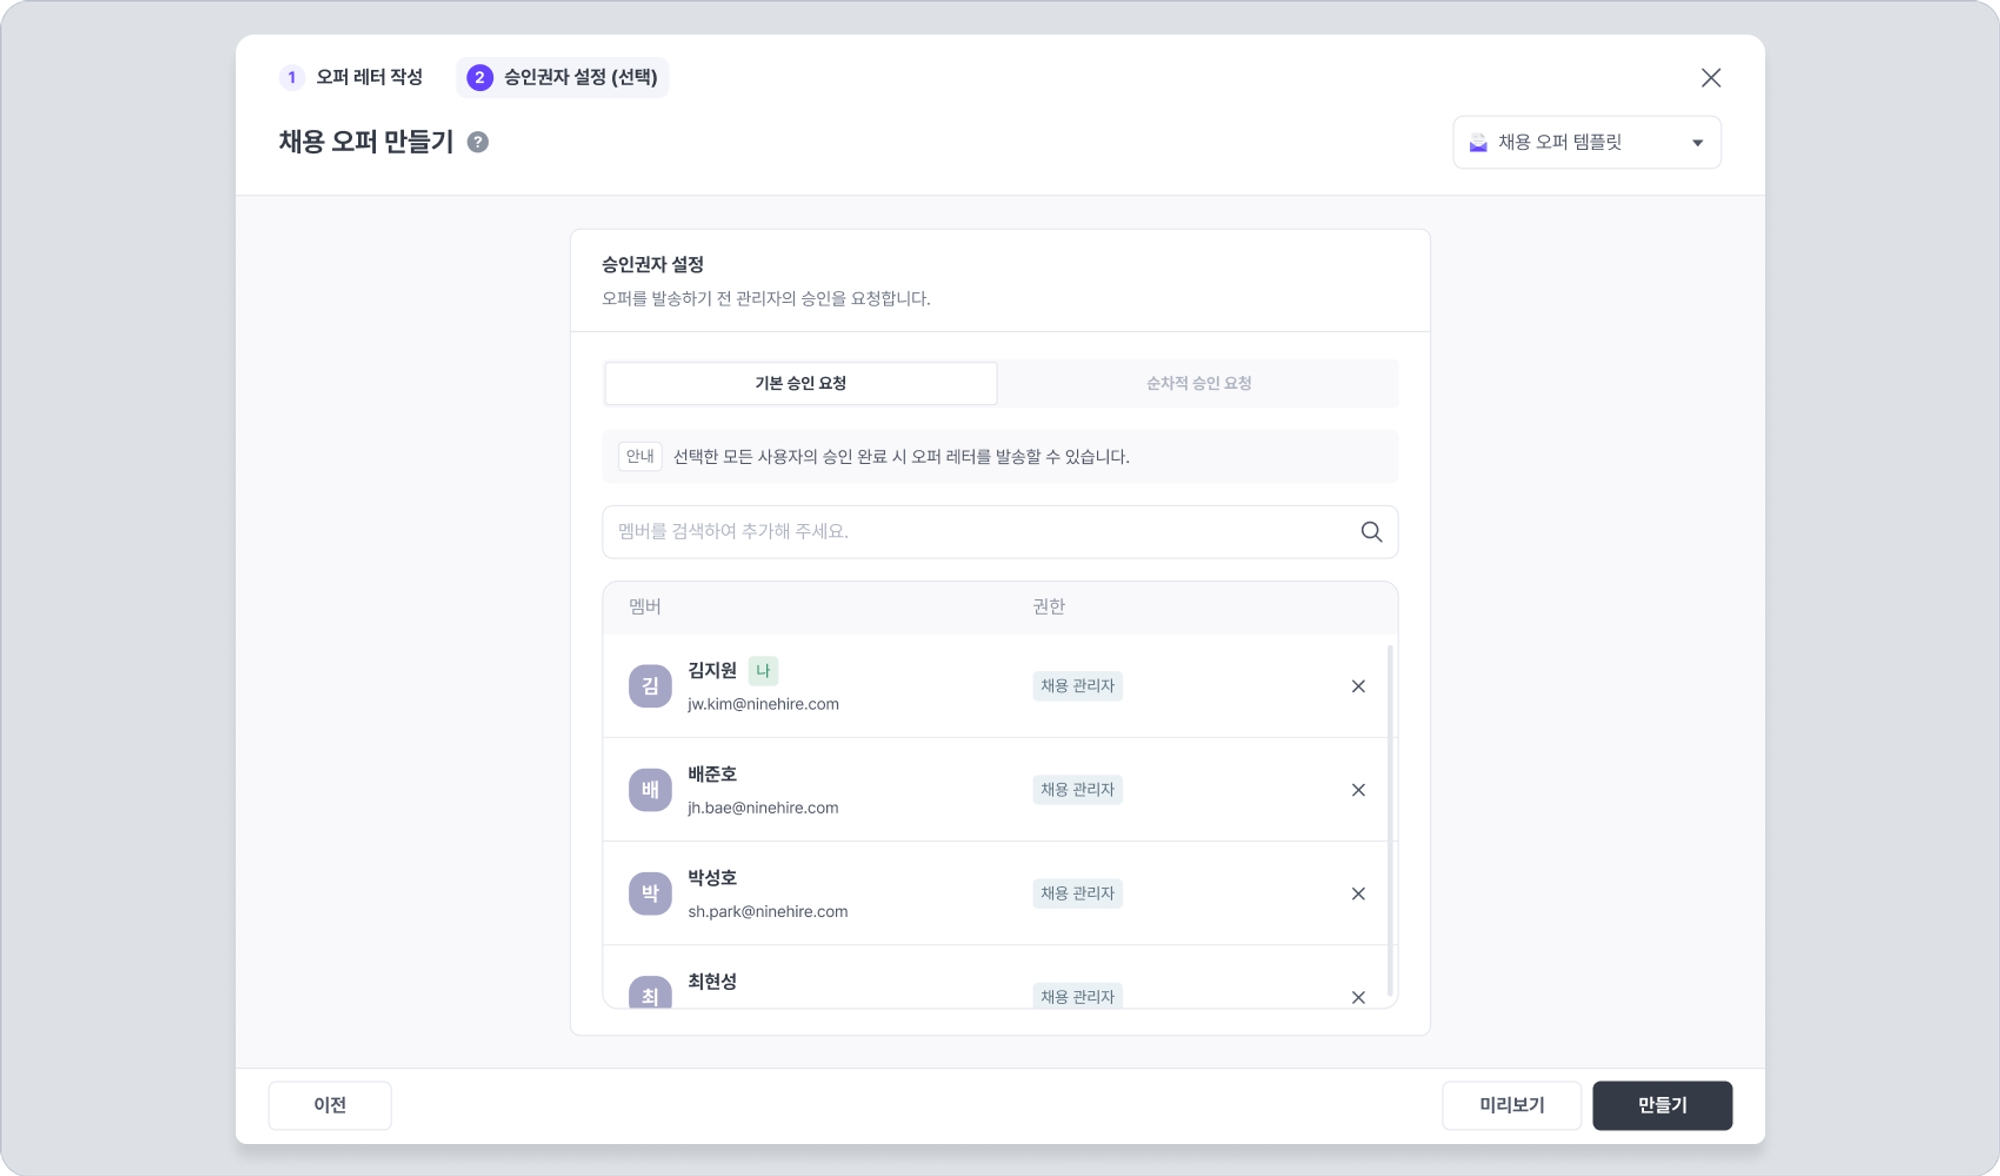Click the 미리보기 button
The height and width of the screenshot is (1176, 2000).
coord(1511,1105)
